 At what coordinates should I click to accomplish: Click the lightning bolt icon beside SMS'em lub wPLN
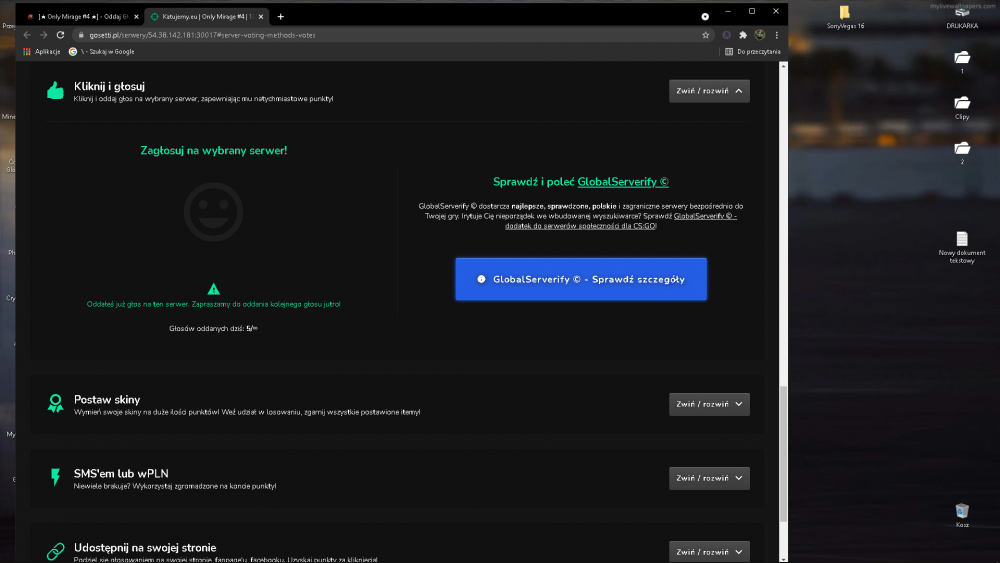click(x=55, y=477)
